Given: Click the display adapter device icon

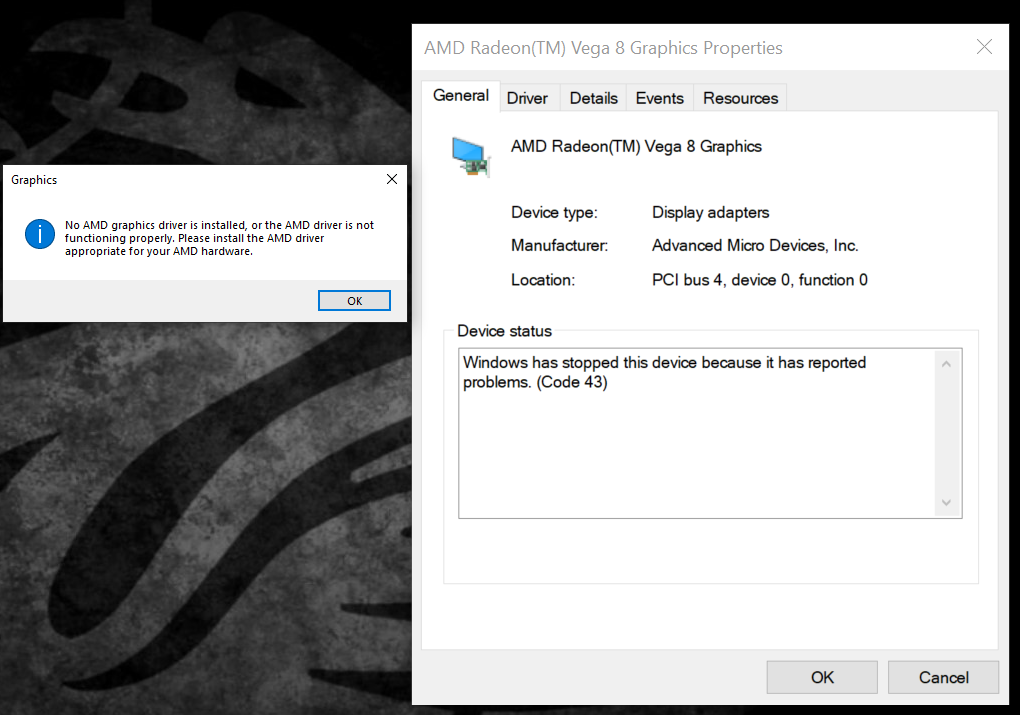Looking at the screenshot, I should [x=471, y=156].
